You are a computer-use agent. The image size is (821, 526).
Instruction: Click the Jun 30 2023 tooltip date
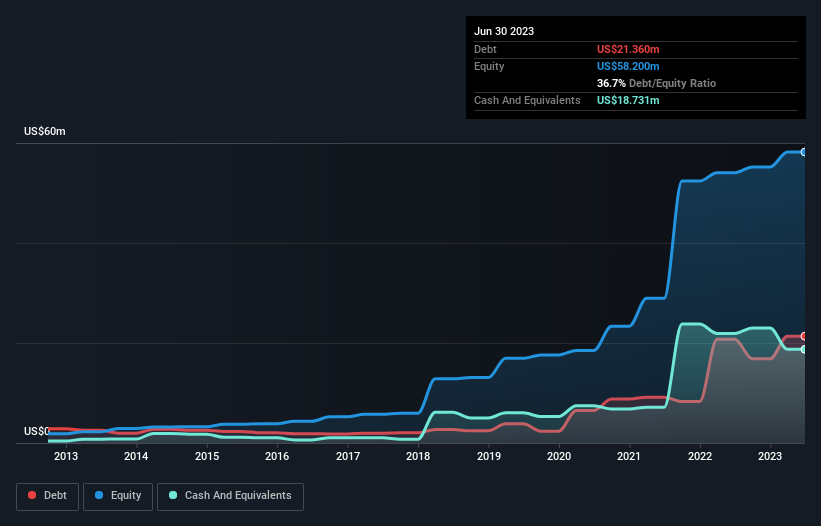(x=504, y=31)
